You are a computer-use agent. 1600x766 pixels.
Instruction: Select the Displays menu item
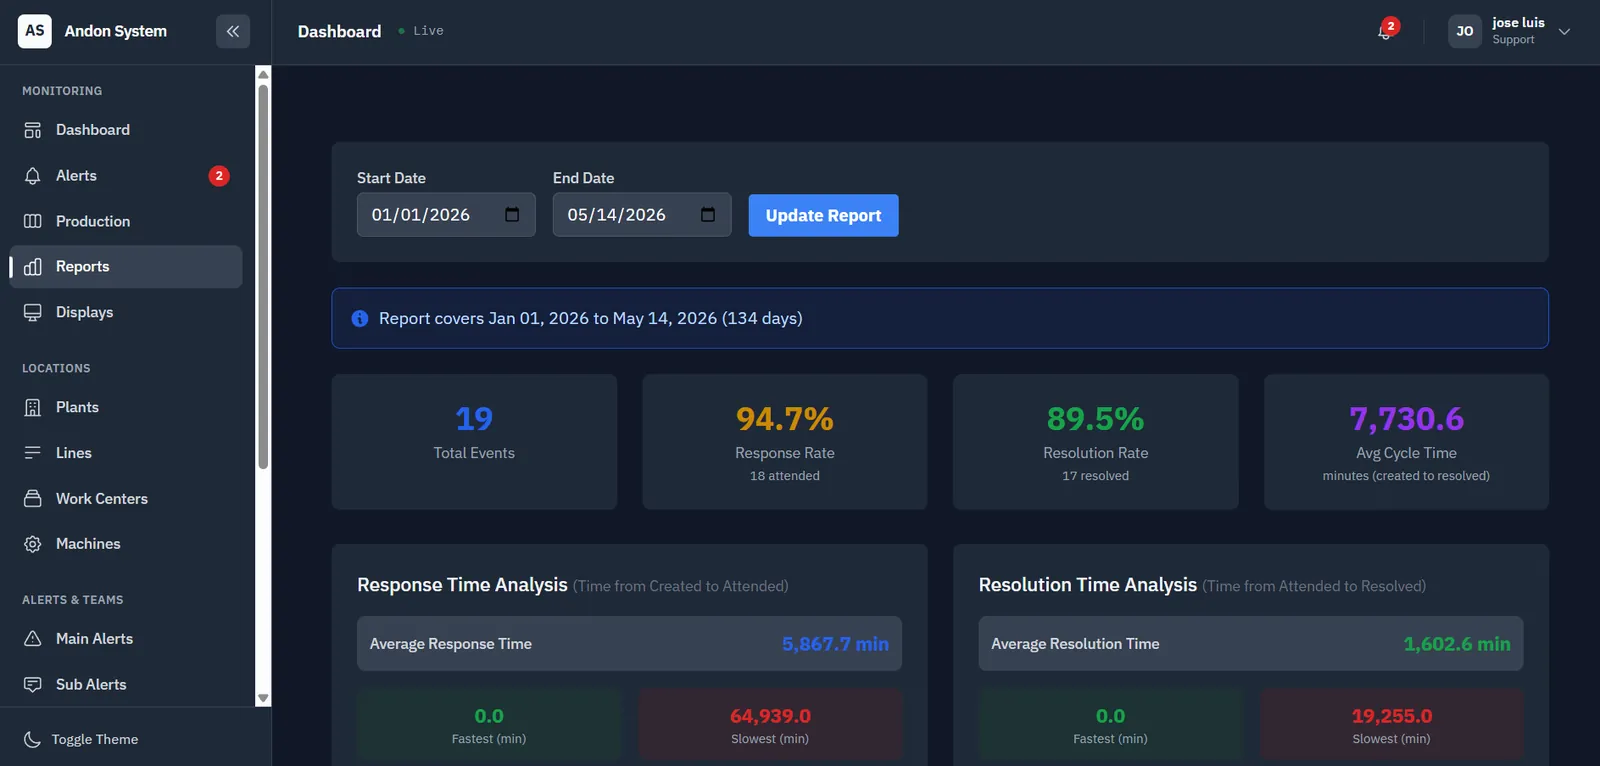click(x=126, y=312)
